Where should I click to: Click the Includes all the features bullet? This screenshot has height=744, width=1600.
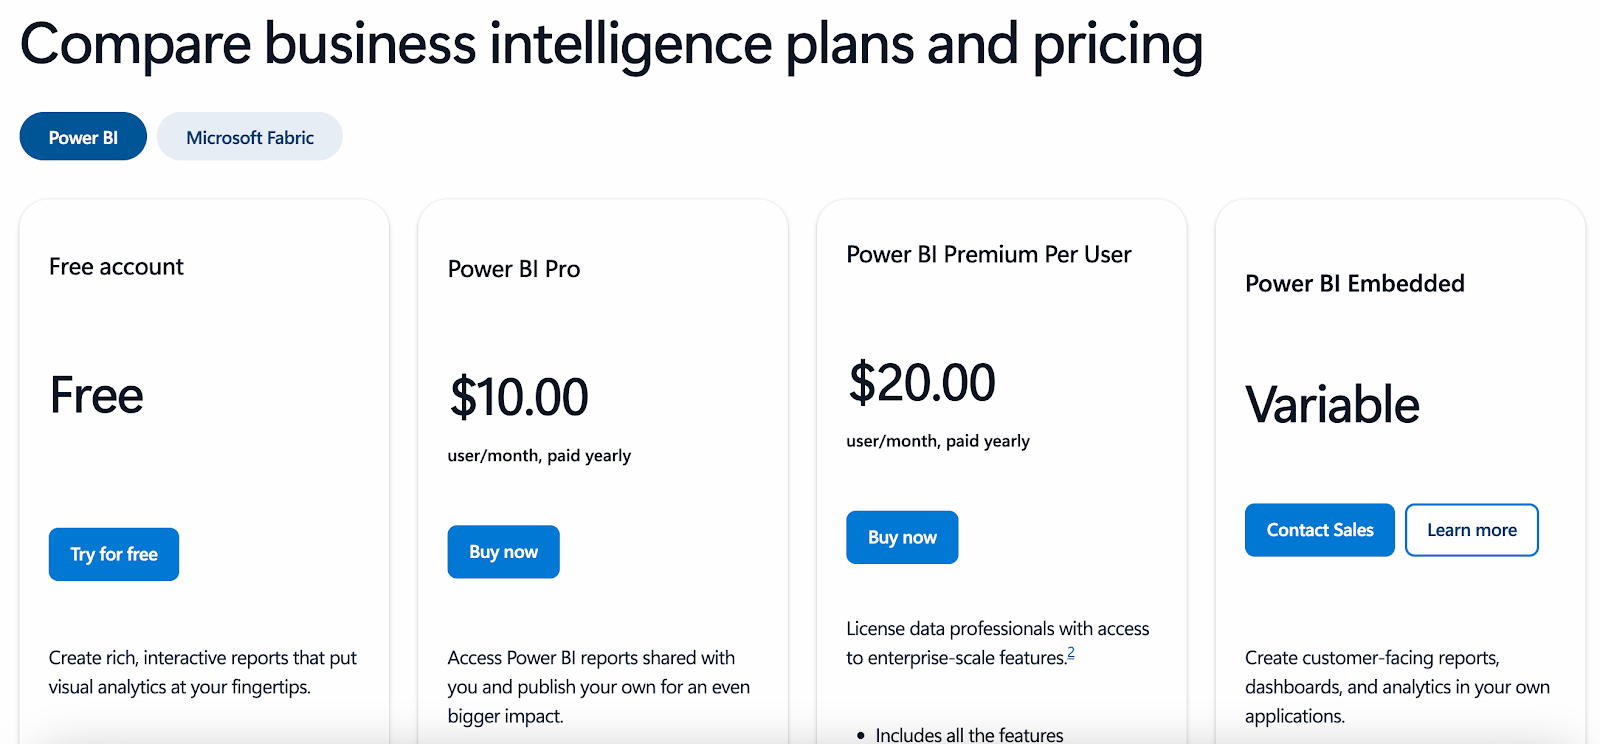969,735
